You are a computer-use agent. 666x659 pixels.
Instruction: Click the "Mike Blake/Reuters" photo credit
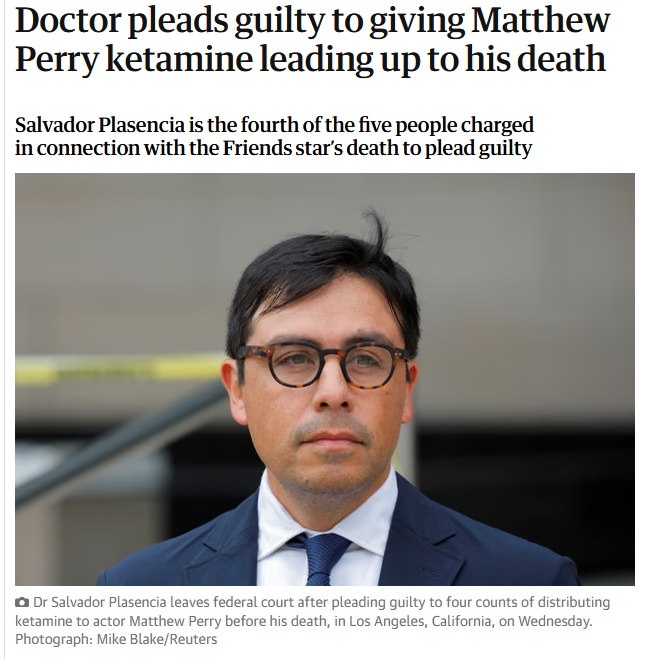(x=157, y=639)
